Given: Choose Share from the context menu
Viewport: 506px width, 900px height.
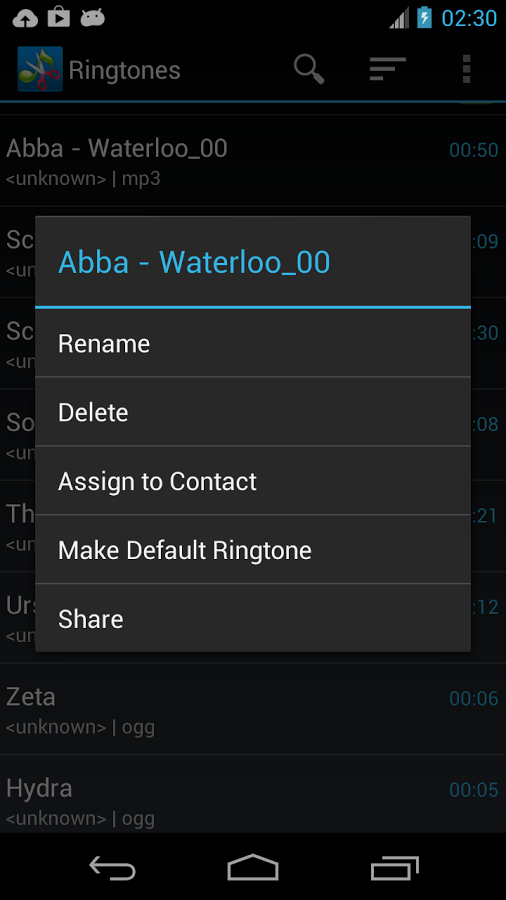Looking at the screenshot, I should [253, 618].
